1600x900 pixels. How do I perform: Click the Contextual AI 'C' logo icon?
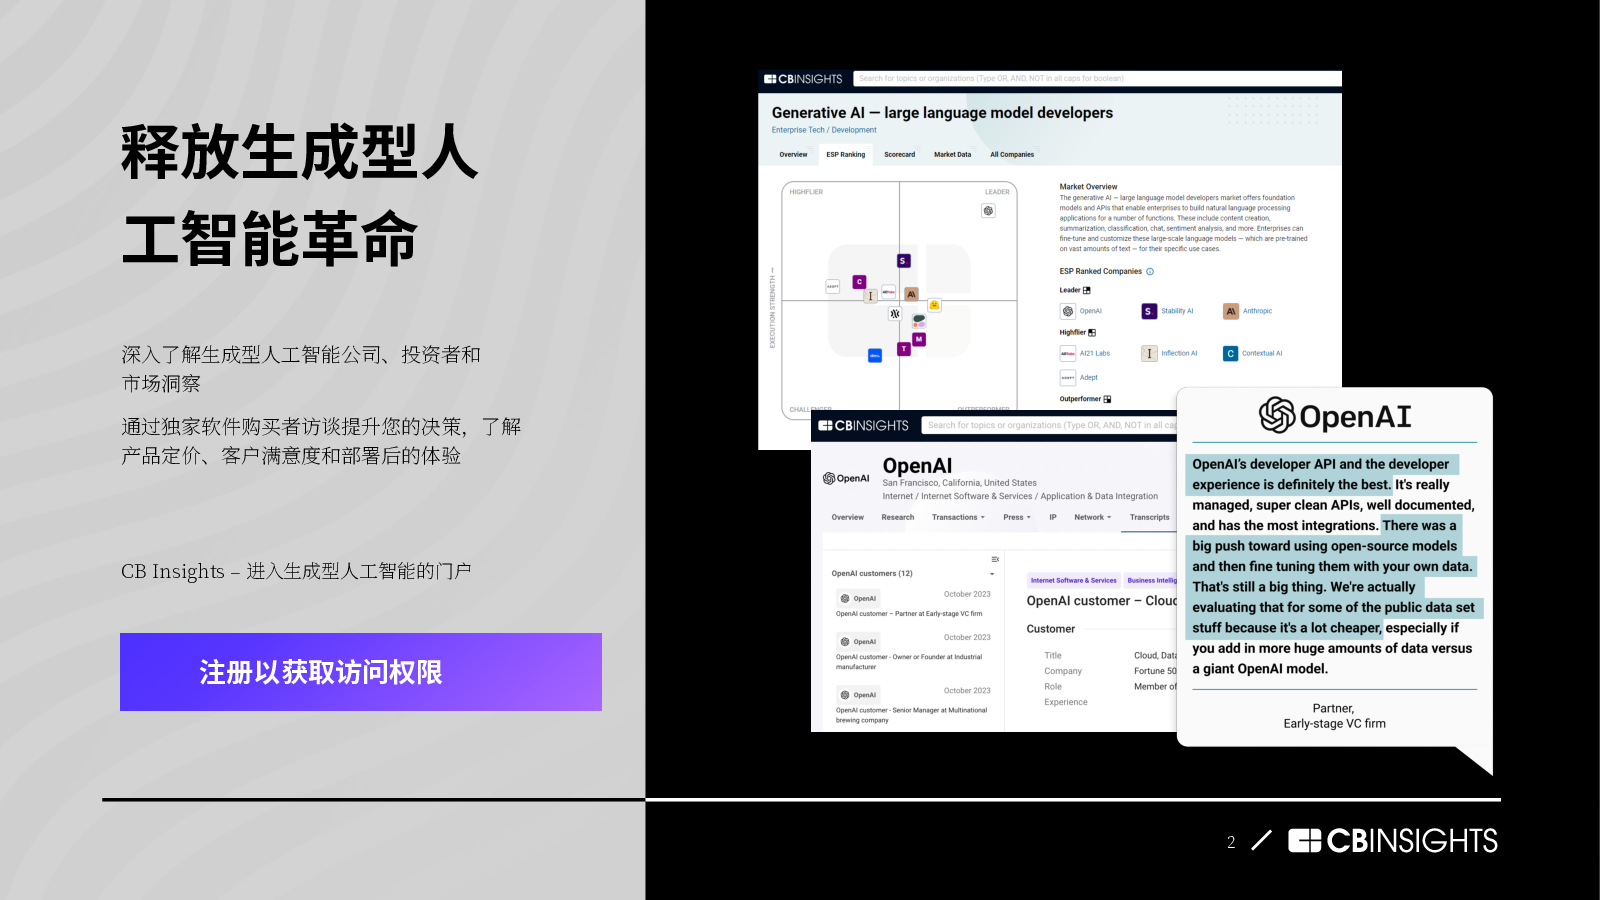[x=1231, y=354]
